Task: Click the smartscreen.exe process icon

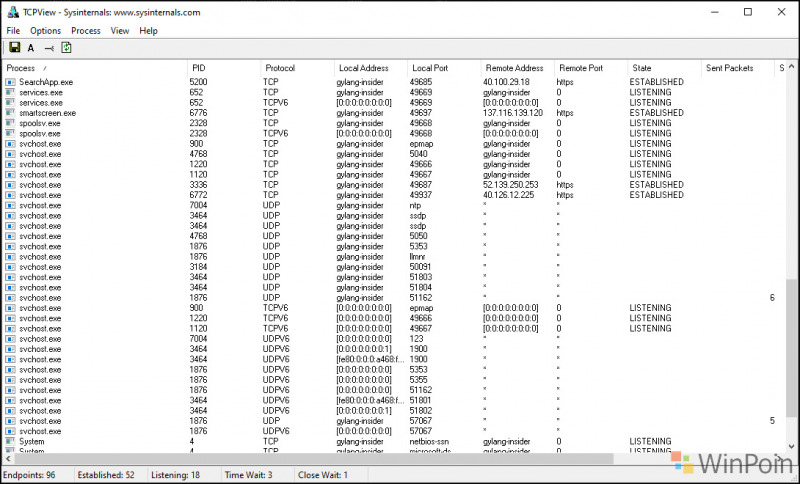Action: (10, 113)
